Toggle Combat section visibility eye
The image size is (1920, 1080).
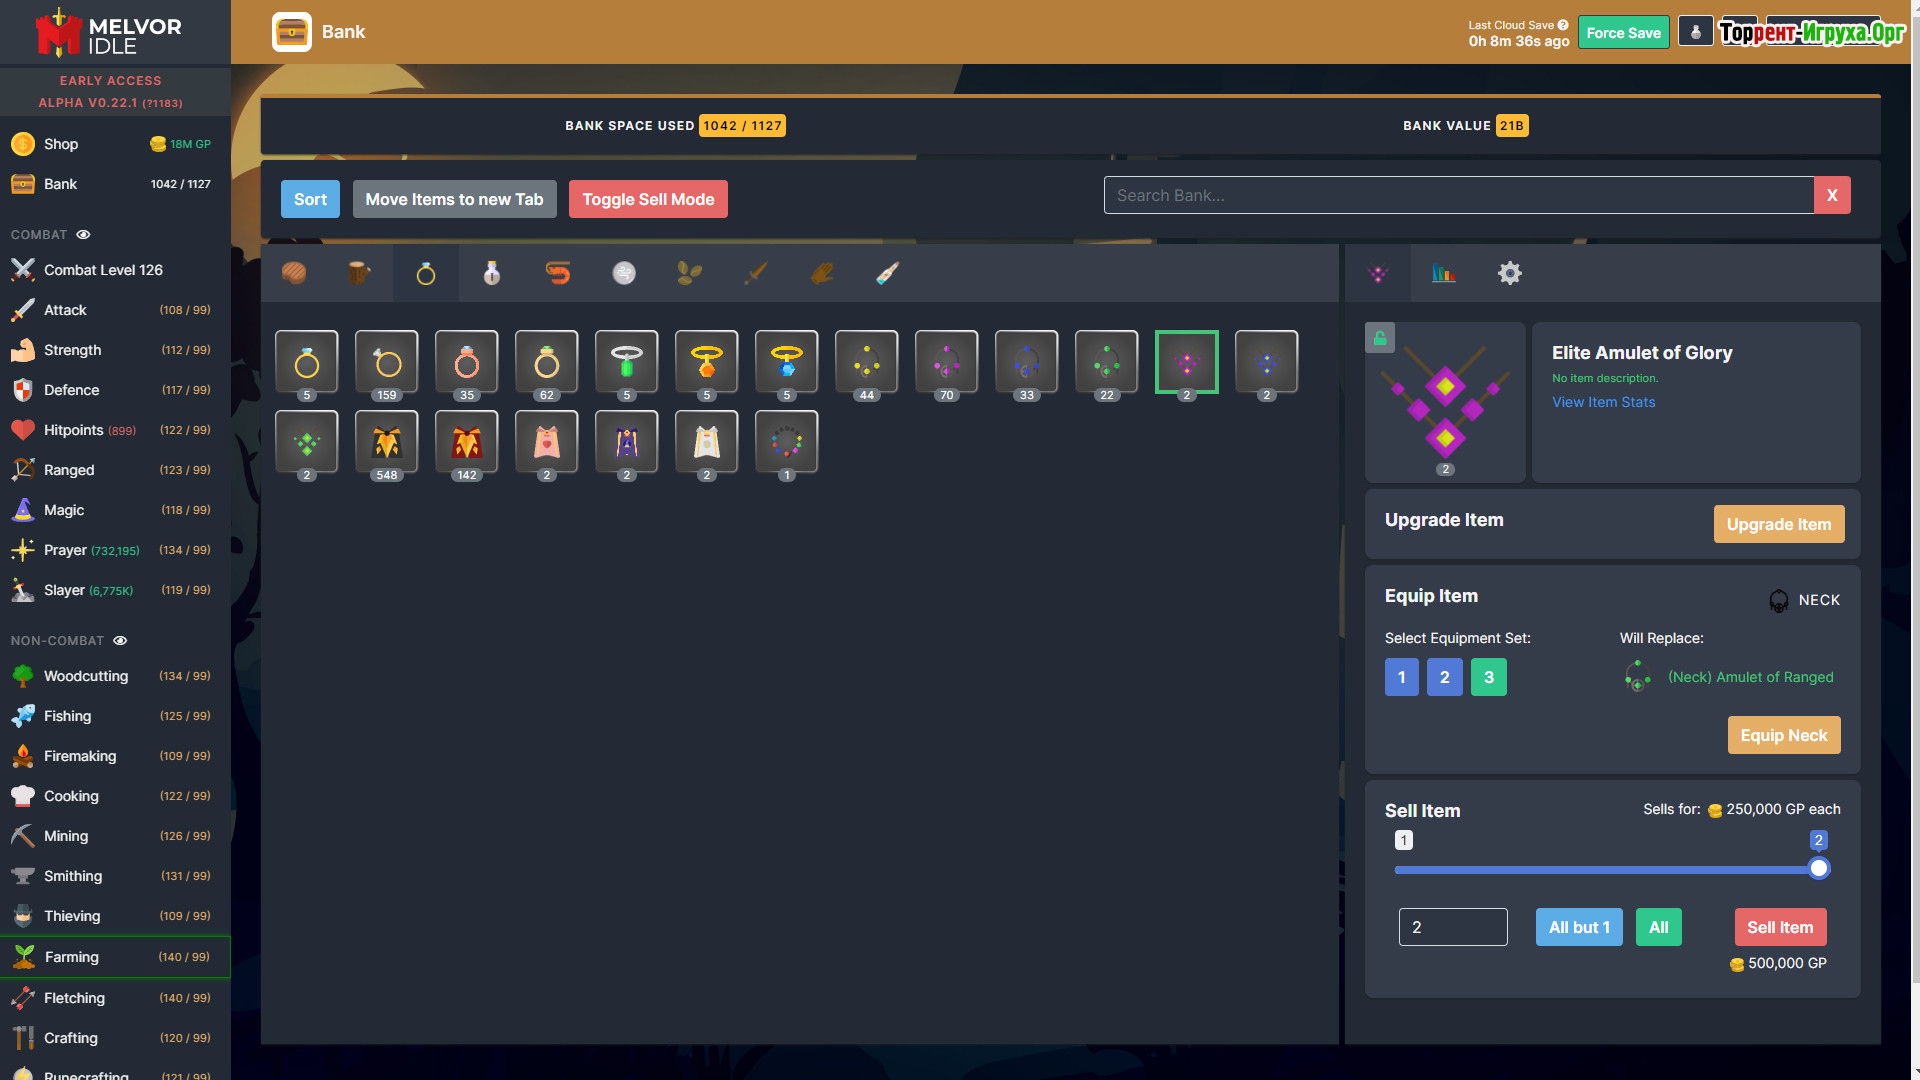(84, 235)
